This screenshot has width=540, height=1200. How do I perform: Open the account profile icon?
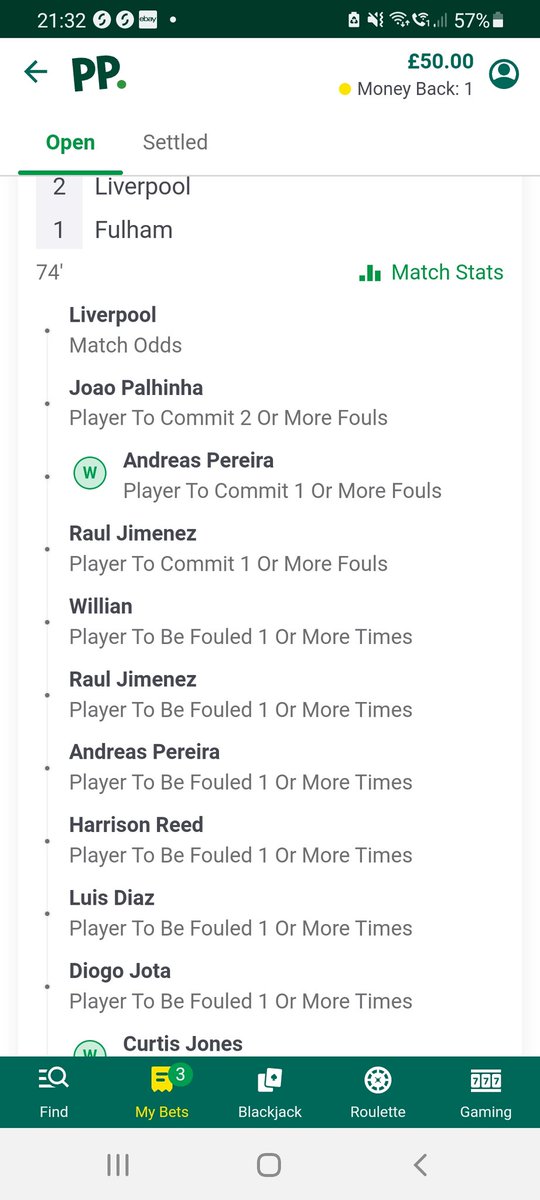pos(505,74)
